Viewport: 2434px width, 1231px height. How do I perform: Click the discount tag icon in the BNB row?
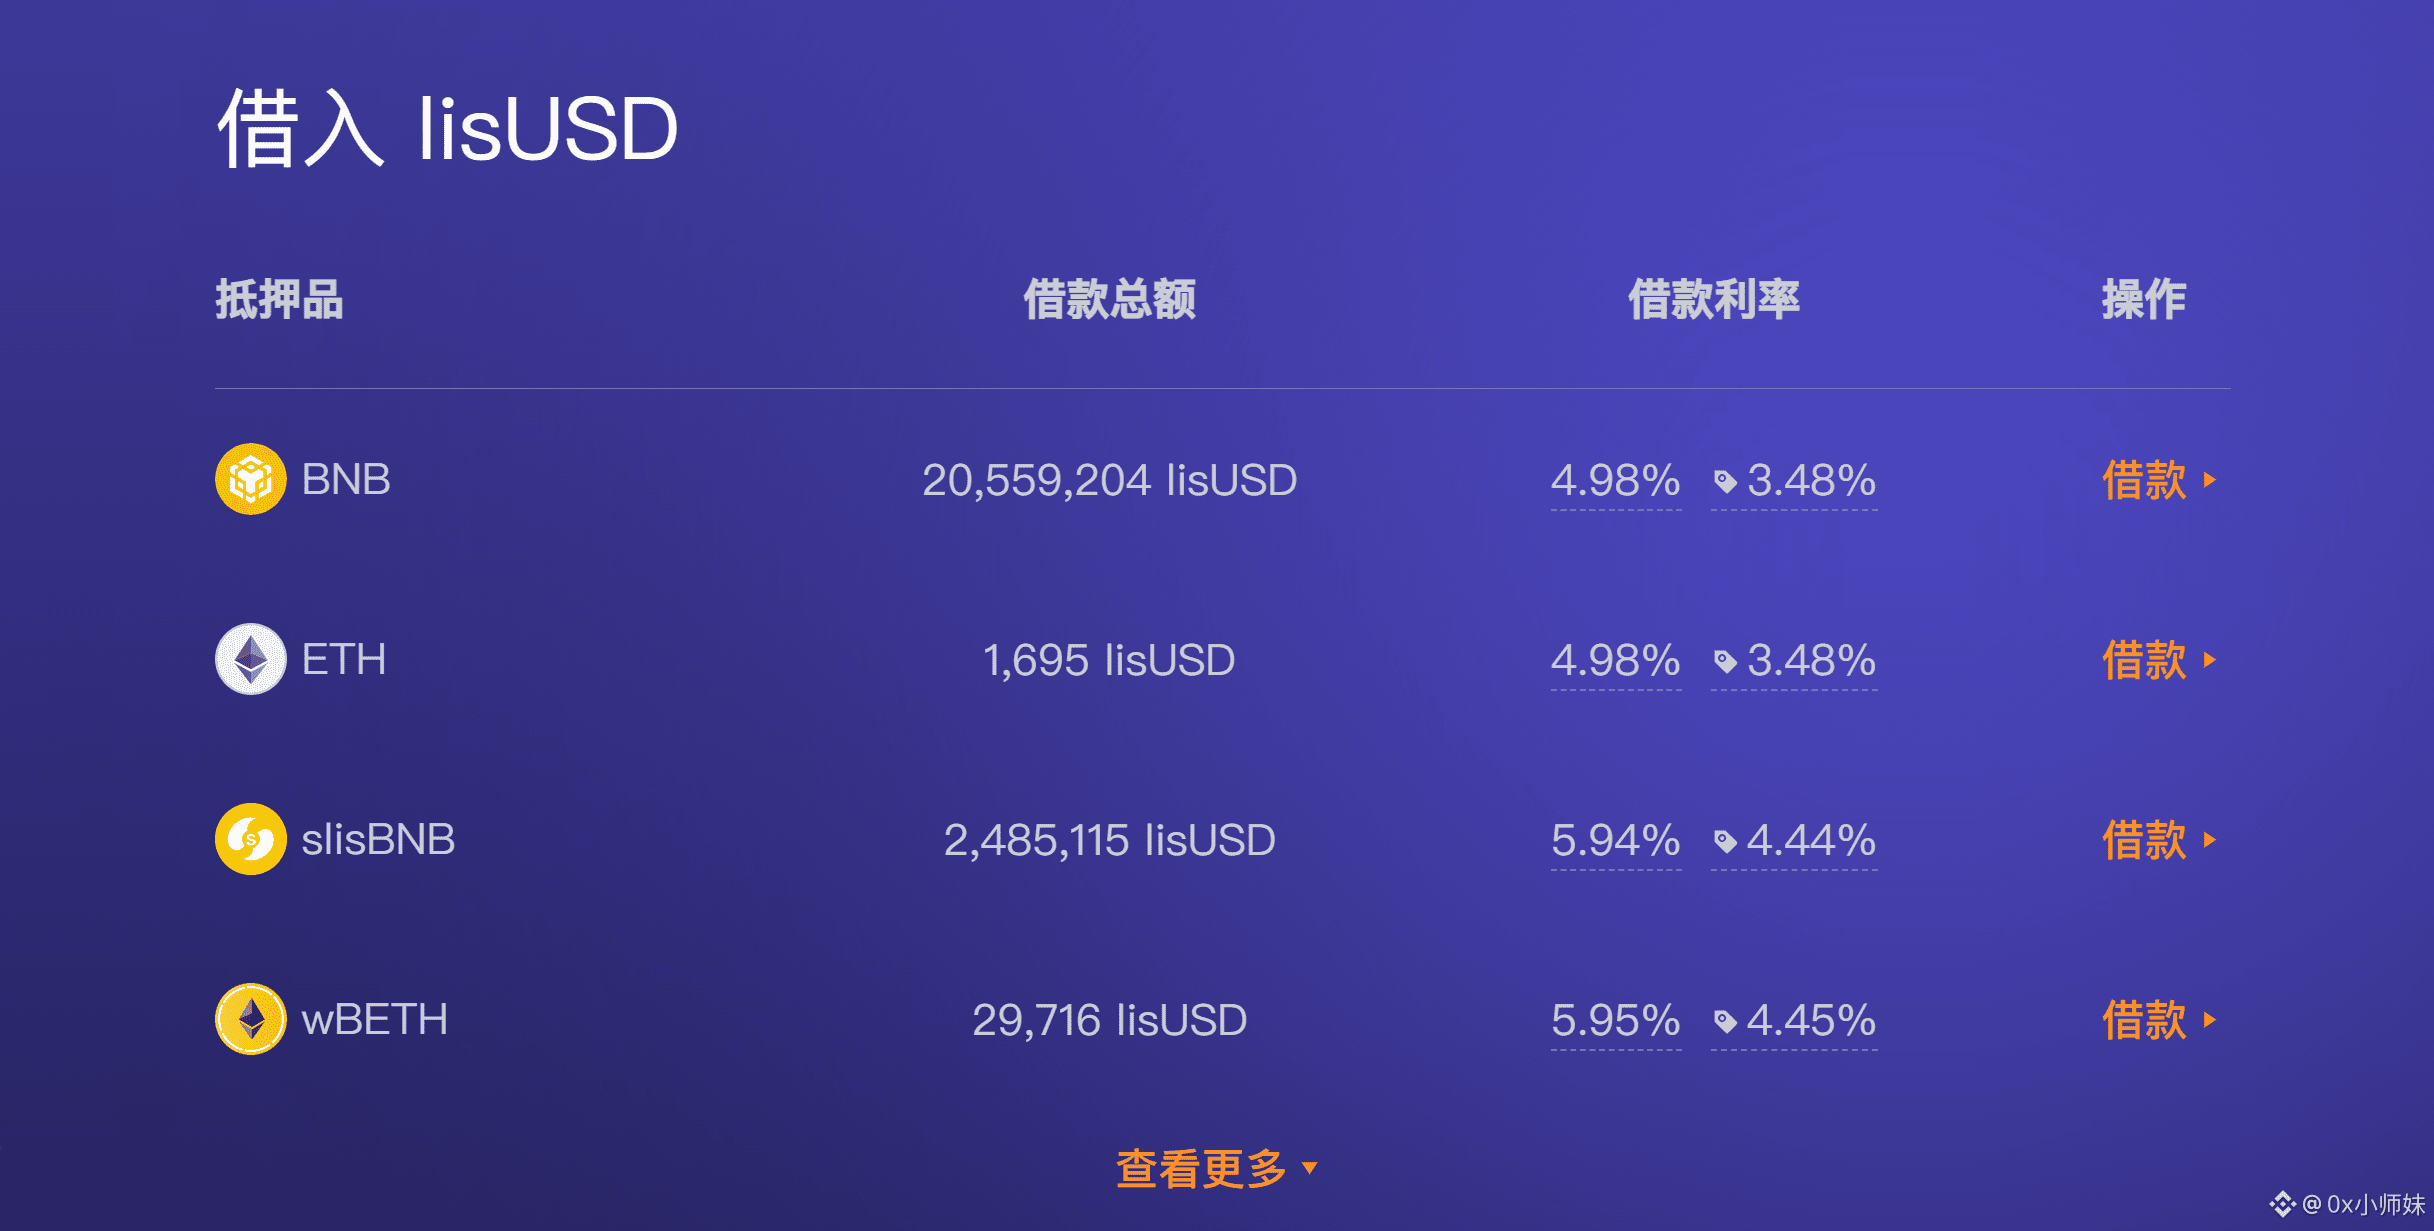[x=1725, y=482]
